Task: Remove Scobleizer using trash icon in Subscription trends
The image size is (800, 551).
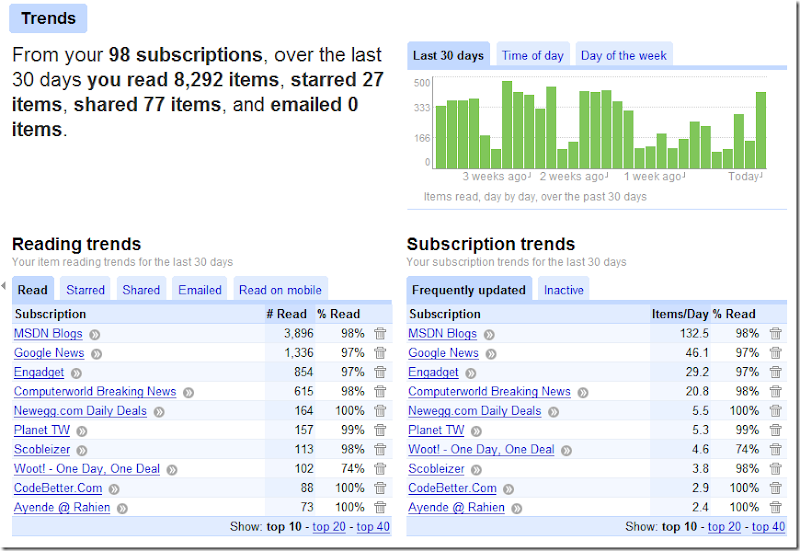Action: [775, 469]
